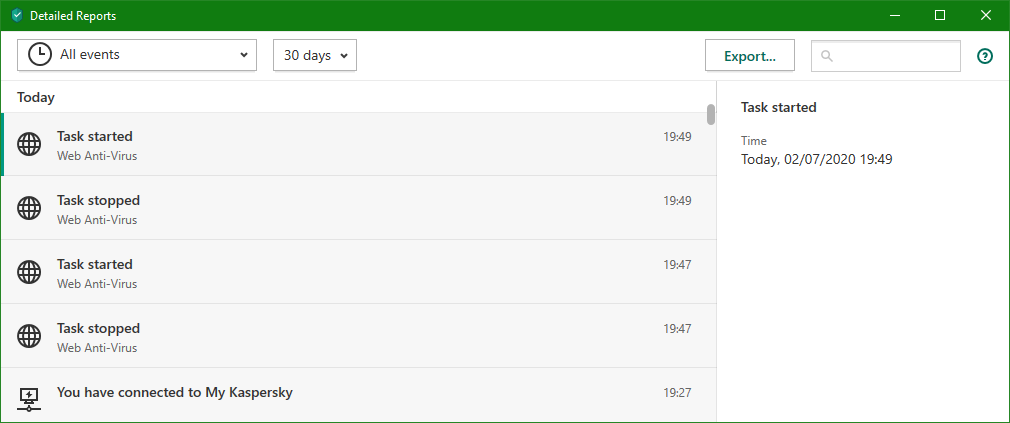Viewport: 1010px width, 423px height.
Task: Click the help question mark icon
Action: 985,56
